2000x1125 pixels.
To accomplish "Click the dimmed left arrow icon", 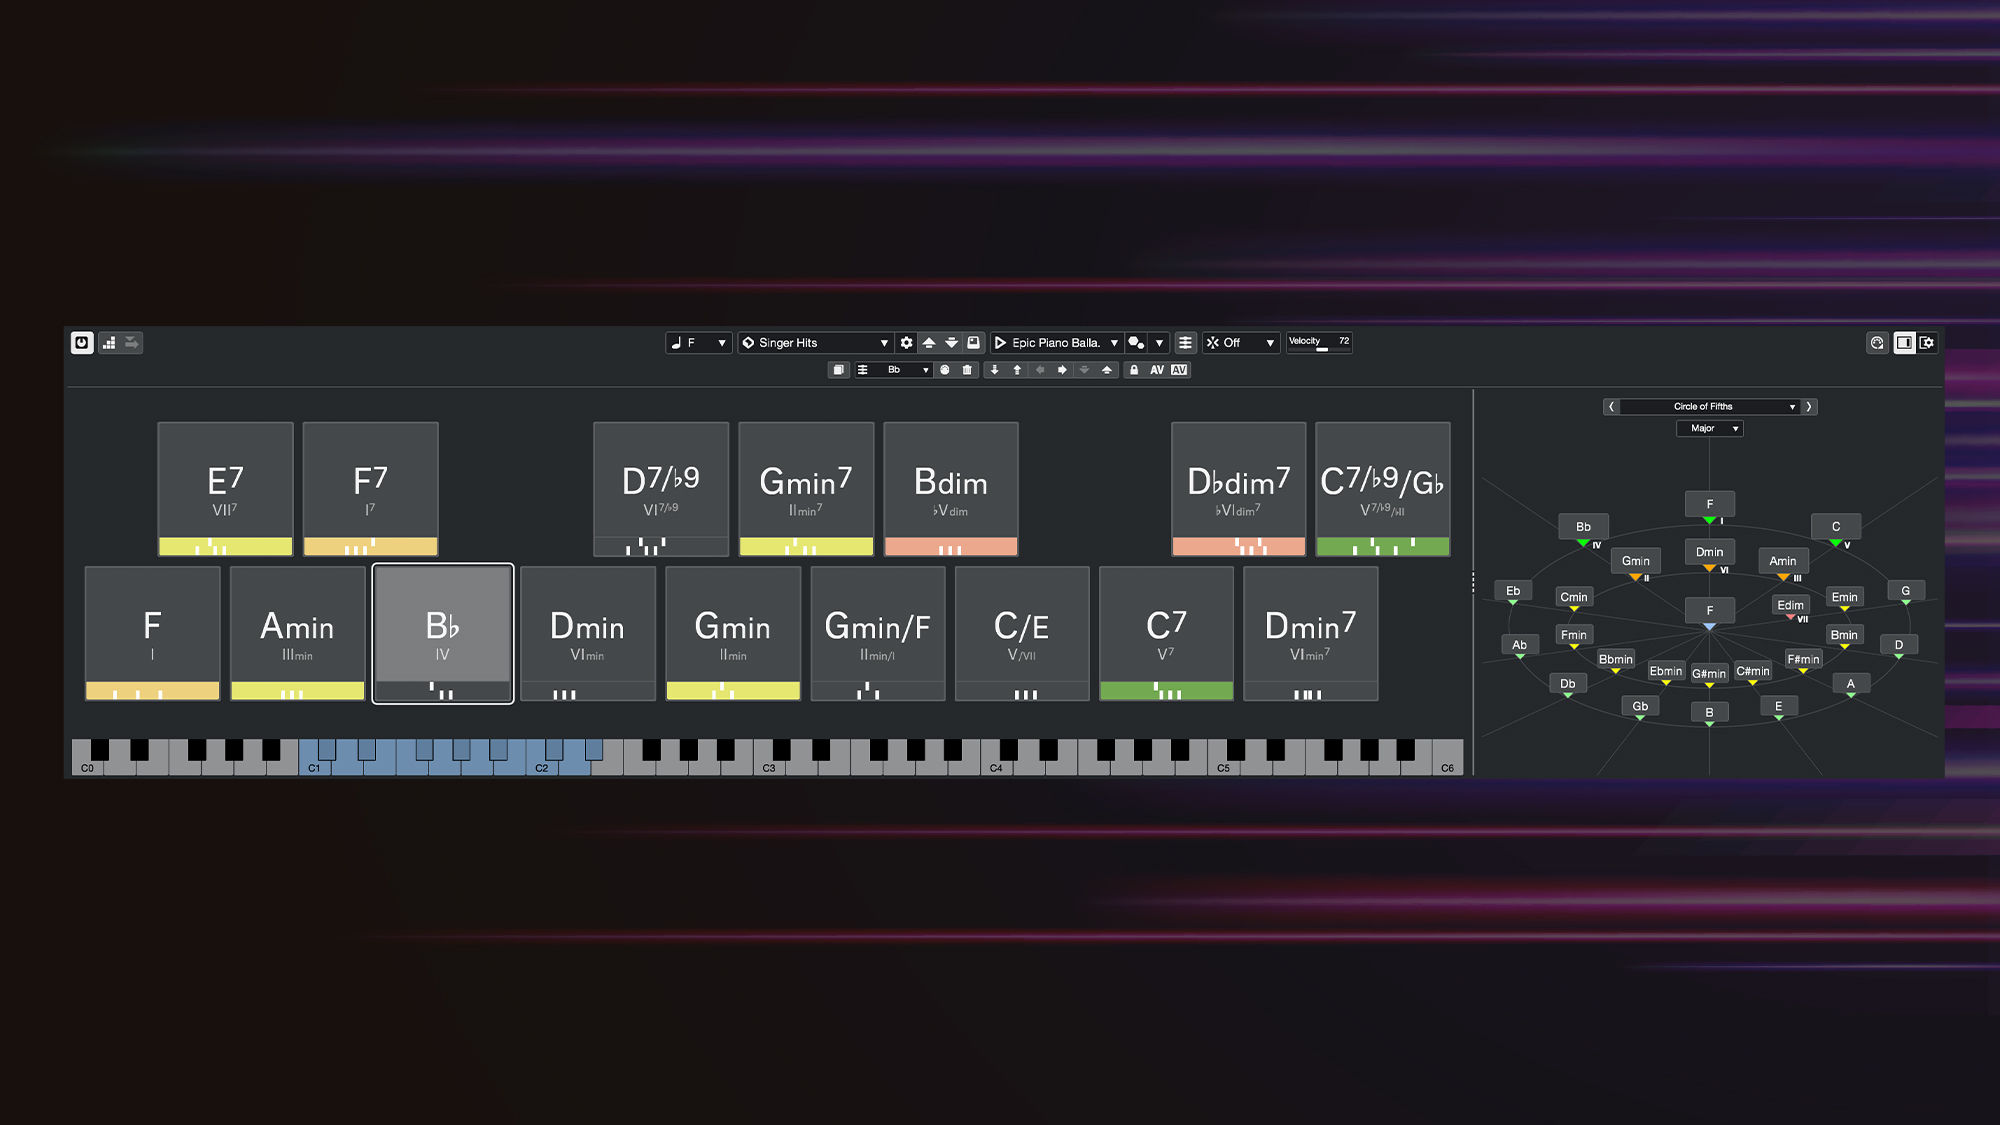I will tap(1040, 370).
